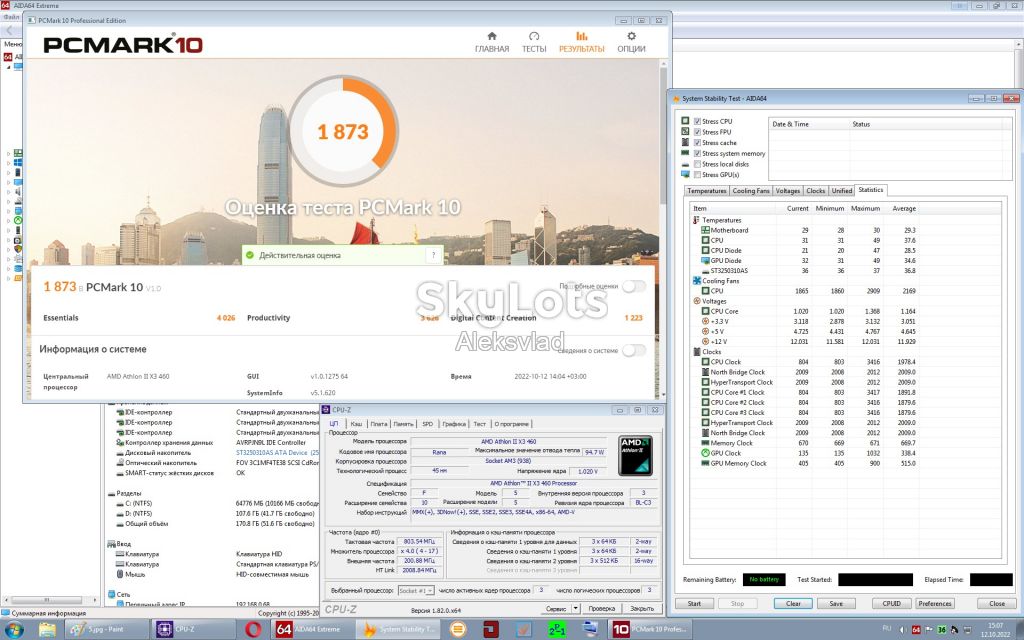Switch to Voltages tab
The image size is (1024, 640).
pos(788,191)
